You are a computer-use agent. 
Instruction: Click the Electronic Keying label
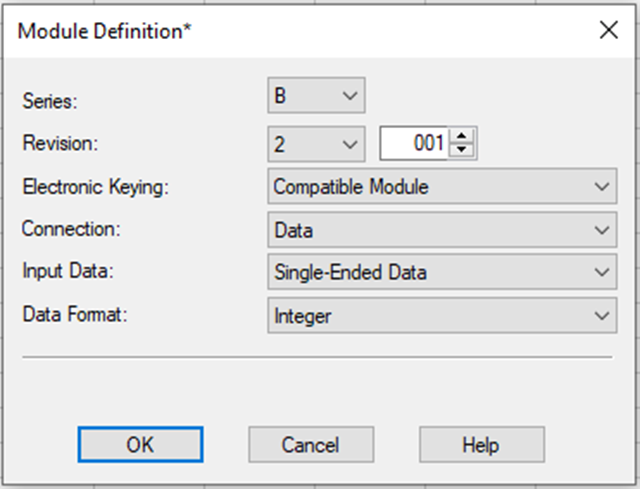click(96, 187)
